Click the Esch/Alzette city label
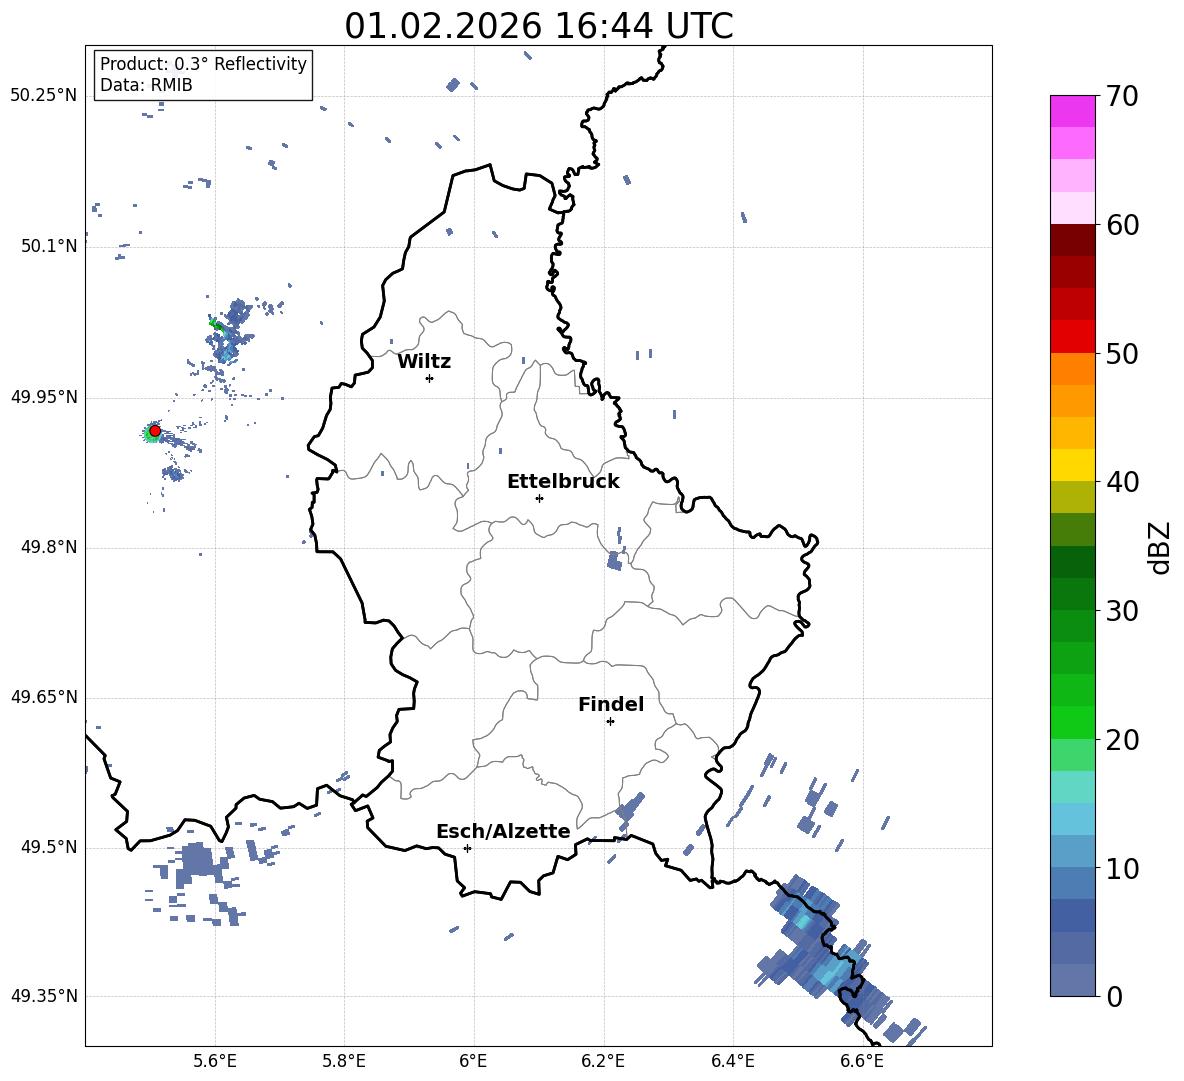This screenshot has width=1184, height=1081. click(x=503, y=832)
